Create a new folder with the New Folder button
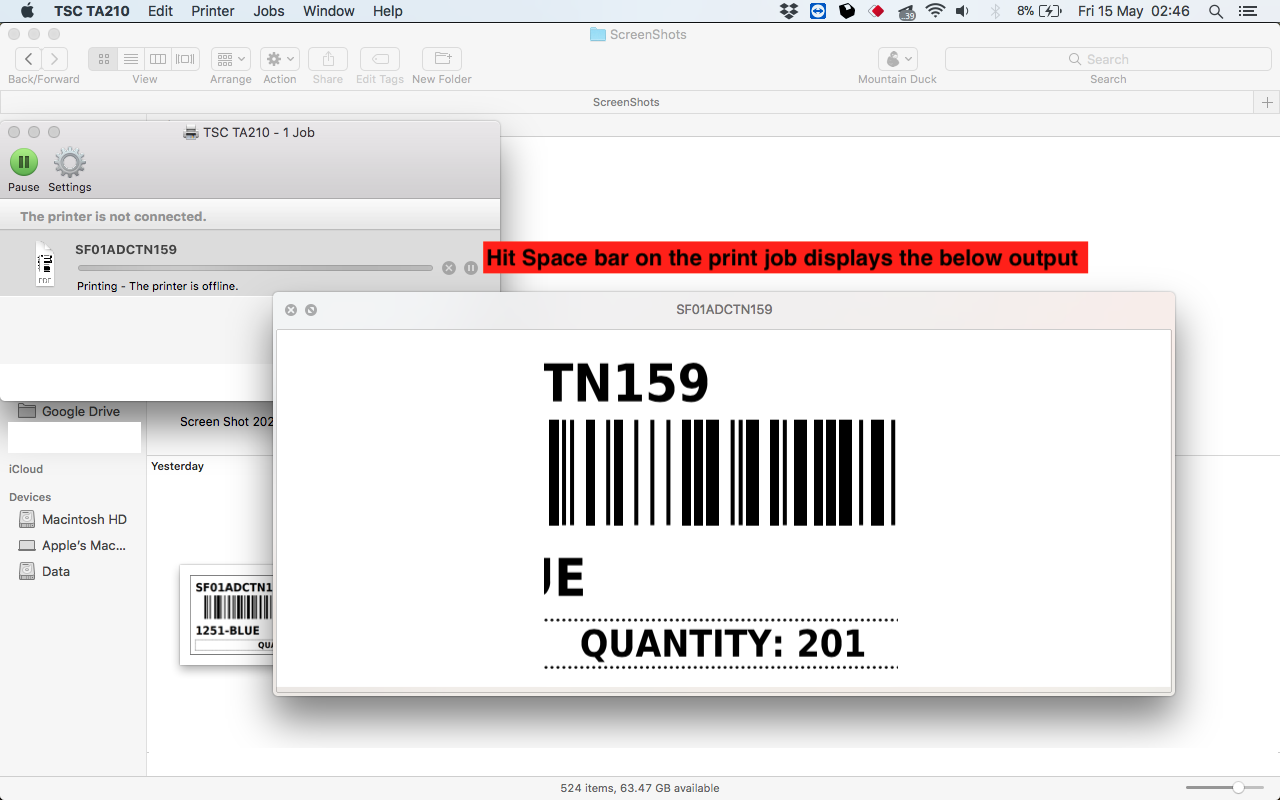 point(441,58)
